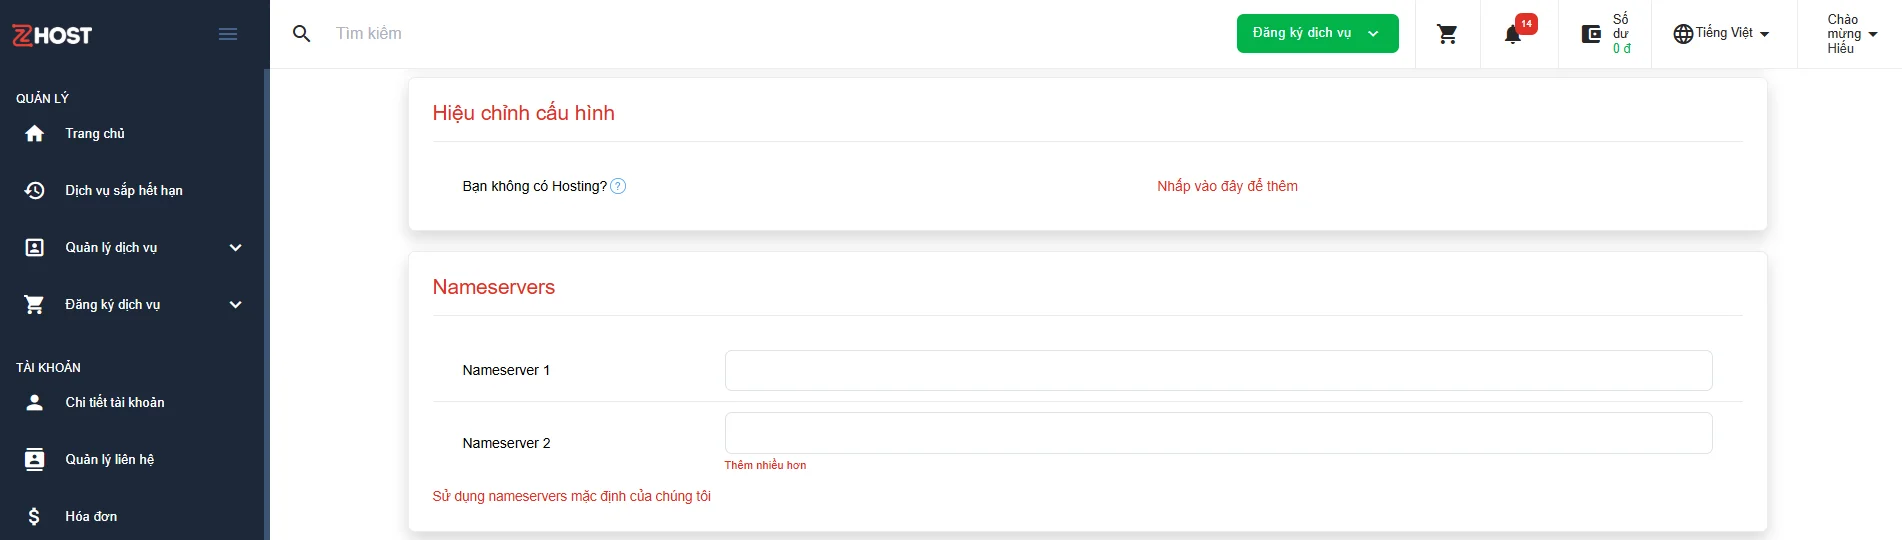Click the Hosting help question mark icon
The width and height of the screenshot is (1902, 540).
tap(618, 186)
